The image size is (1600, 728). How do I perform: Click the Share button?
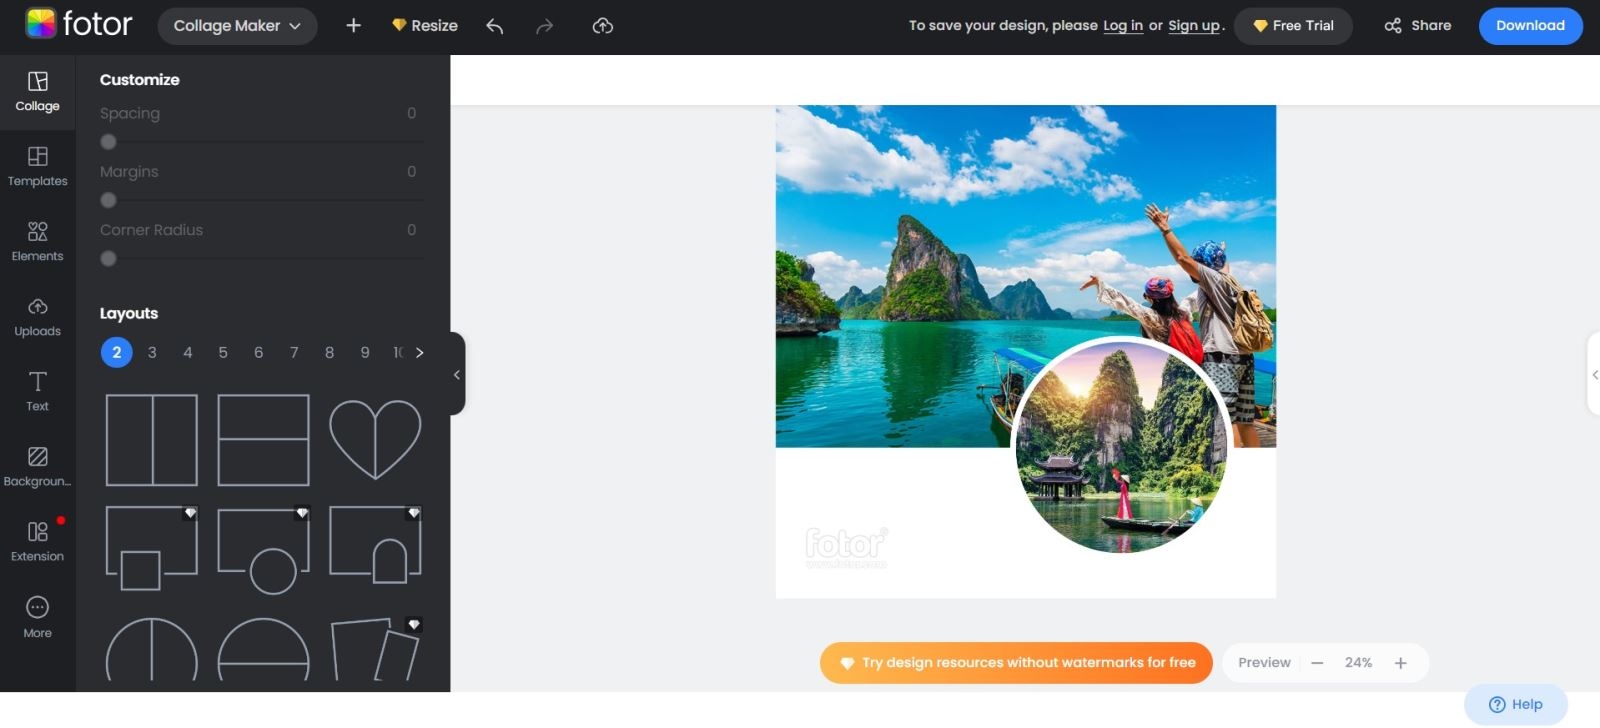1418,26
